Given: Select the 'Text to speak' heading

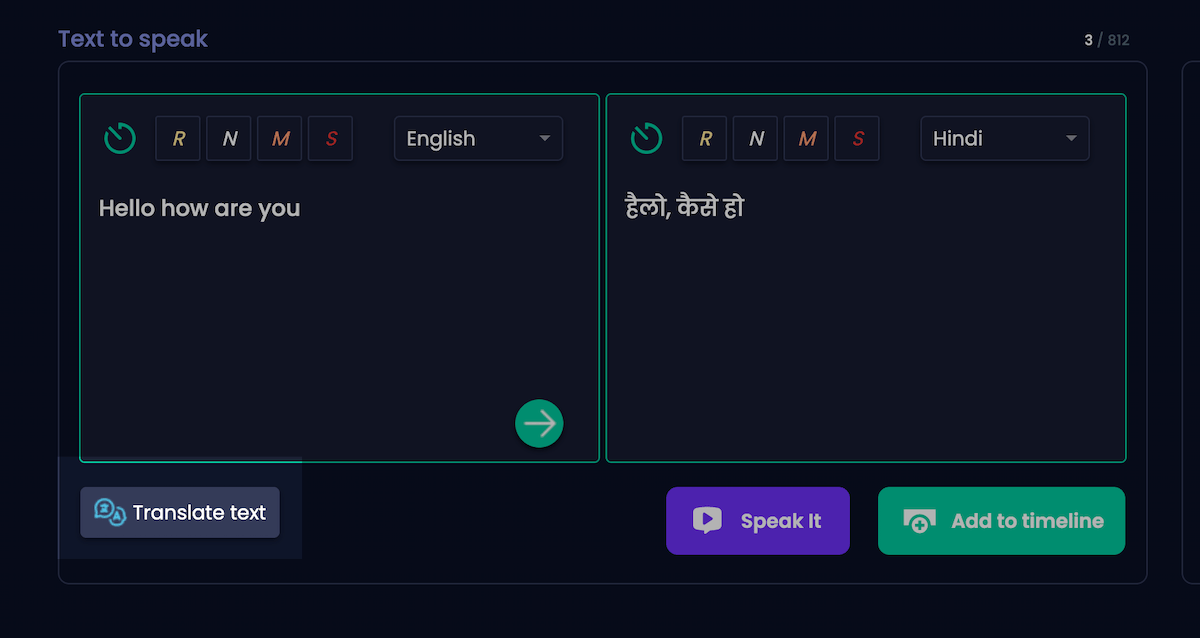Looking at the screenshot, I should (x=133, y=39).
